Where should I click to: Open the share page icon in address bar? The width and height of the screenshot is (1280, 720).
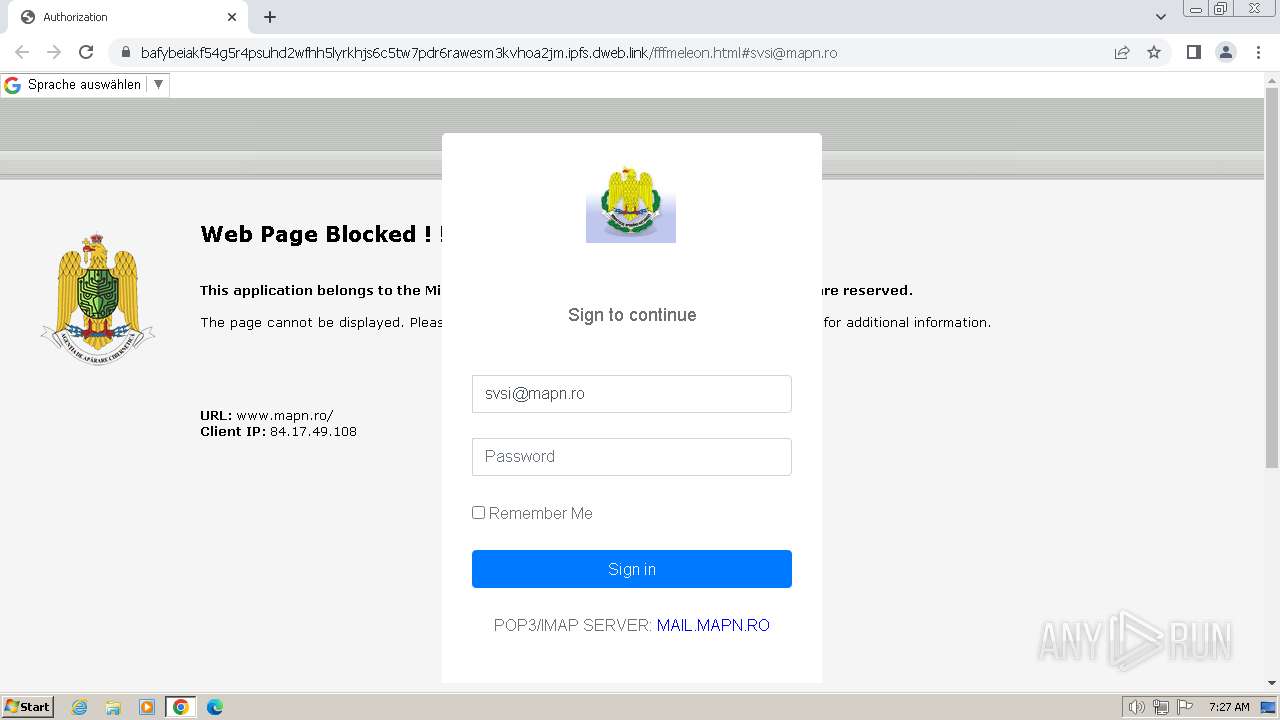pyautogui.click(x=1122, y=52)
